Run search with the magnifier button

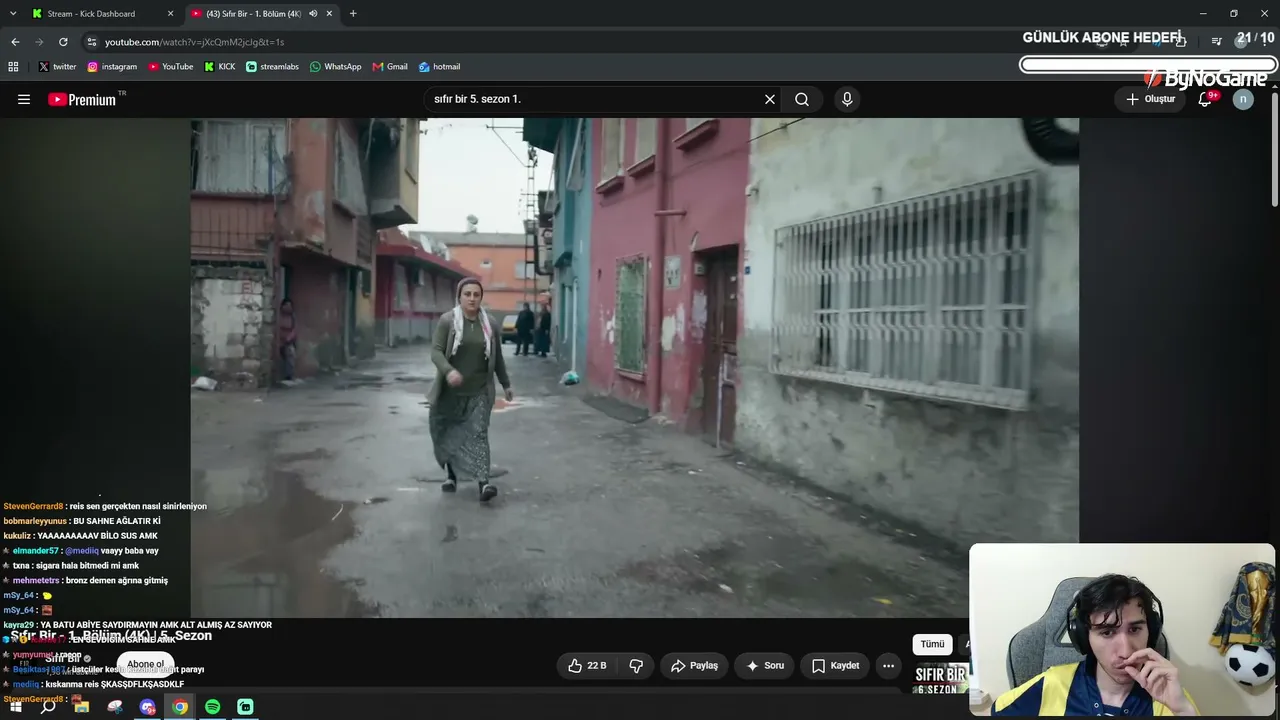802,99
